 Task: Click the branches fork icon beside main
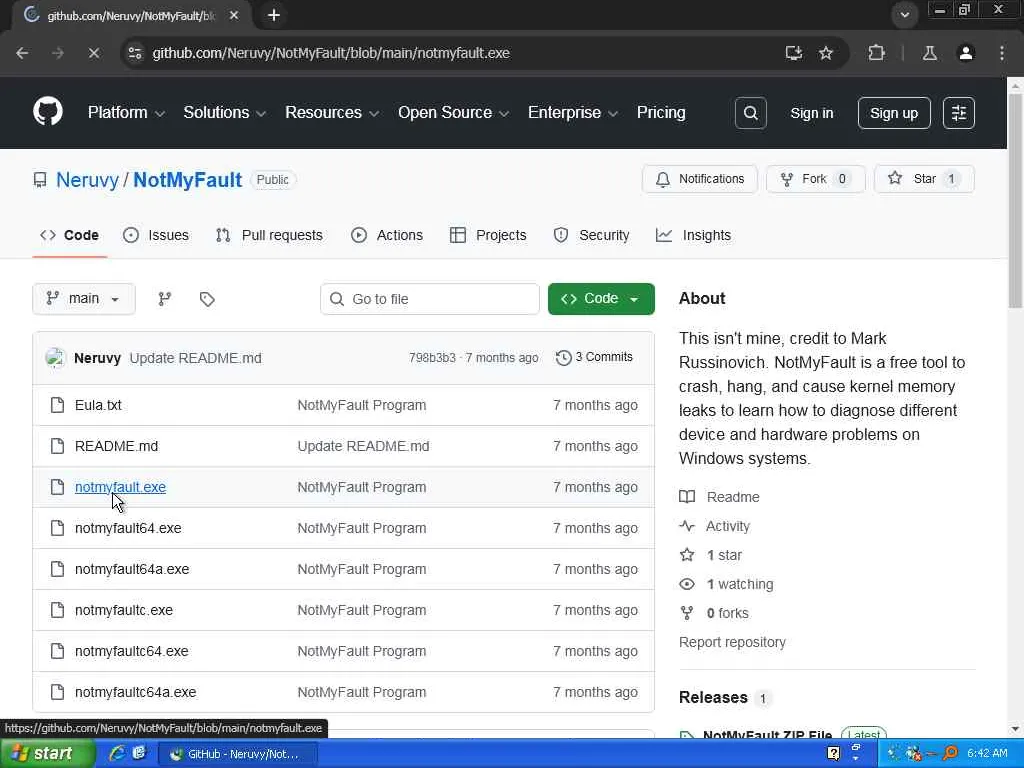click(x=165, y=299)
